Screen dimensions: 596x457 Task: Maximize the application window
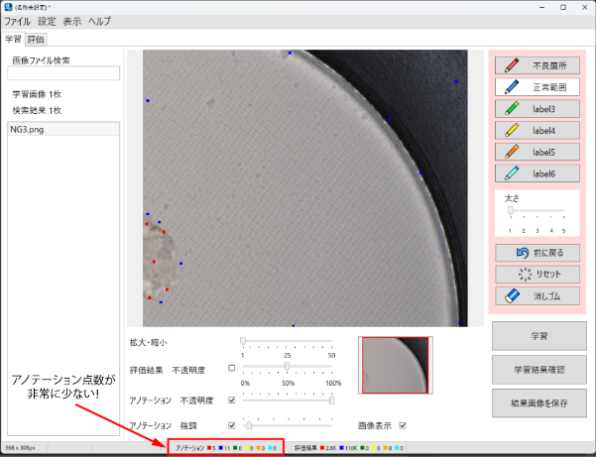point(563,7)
